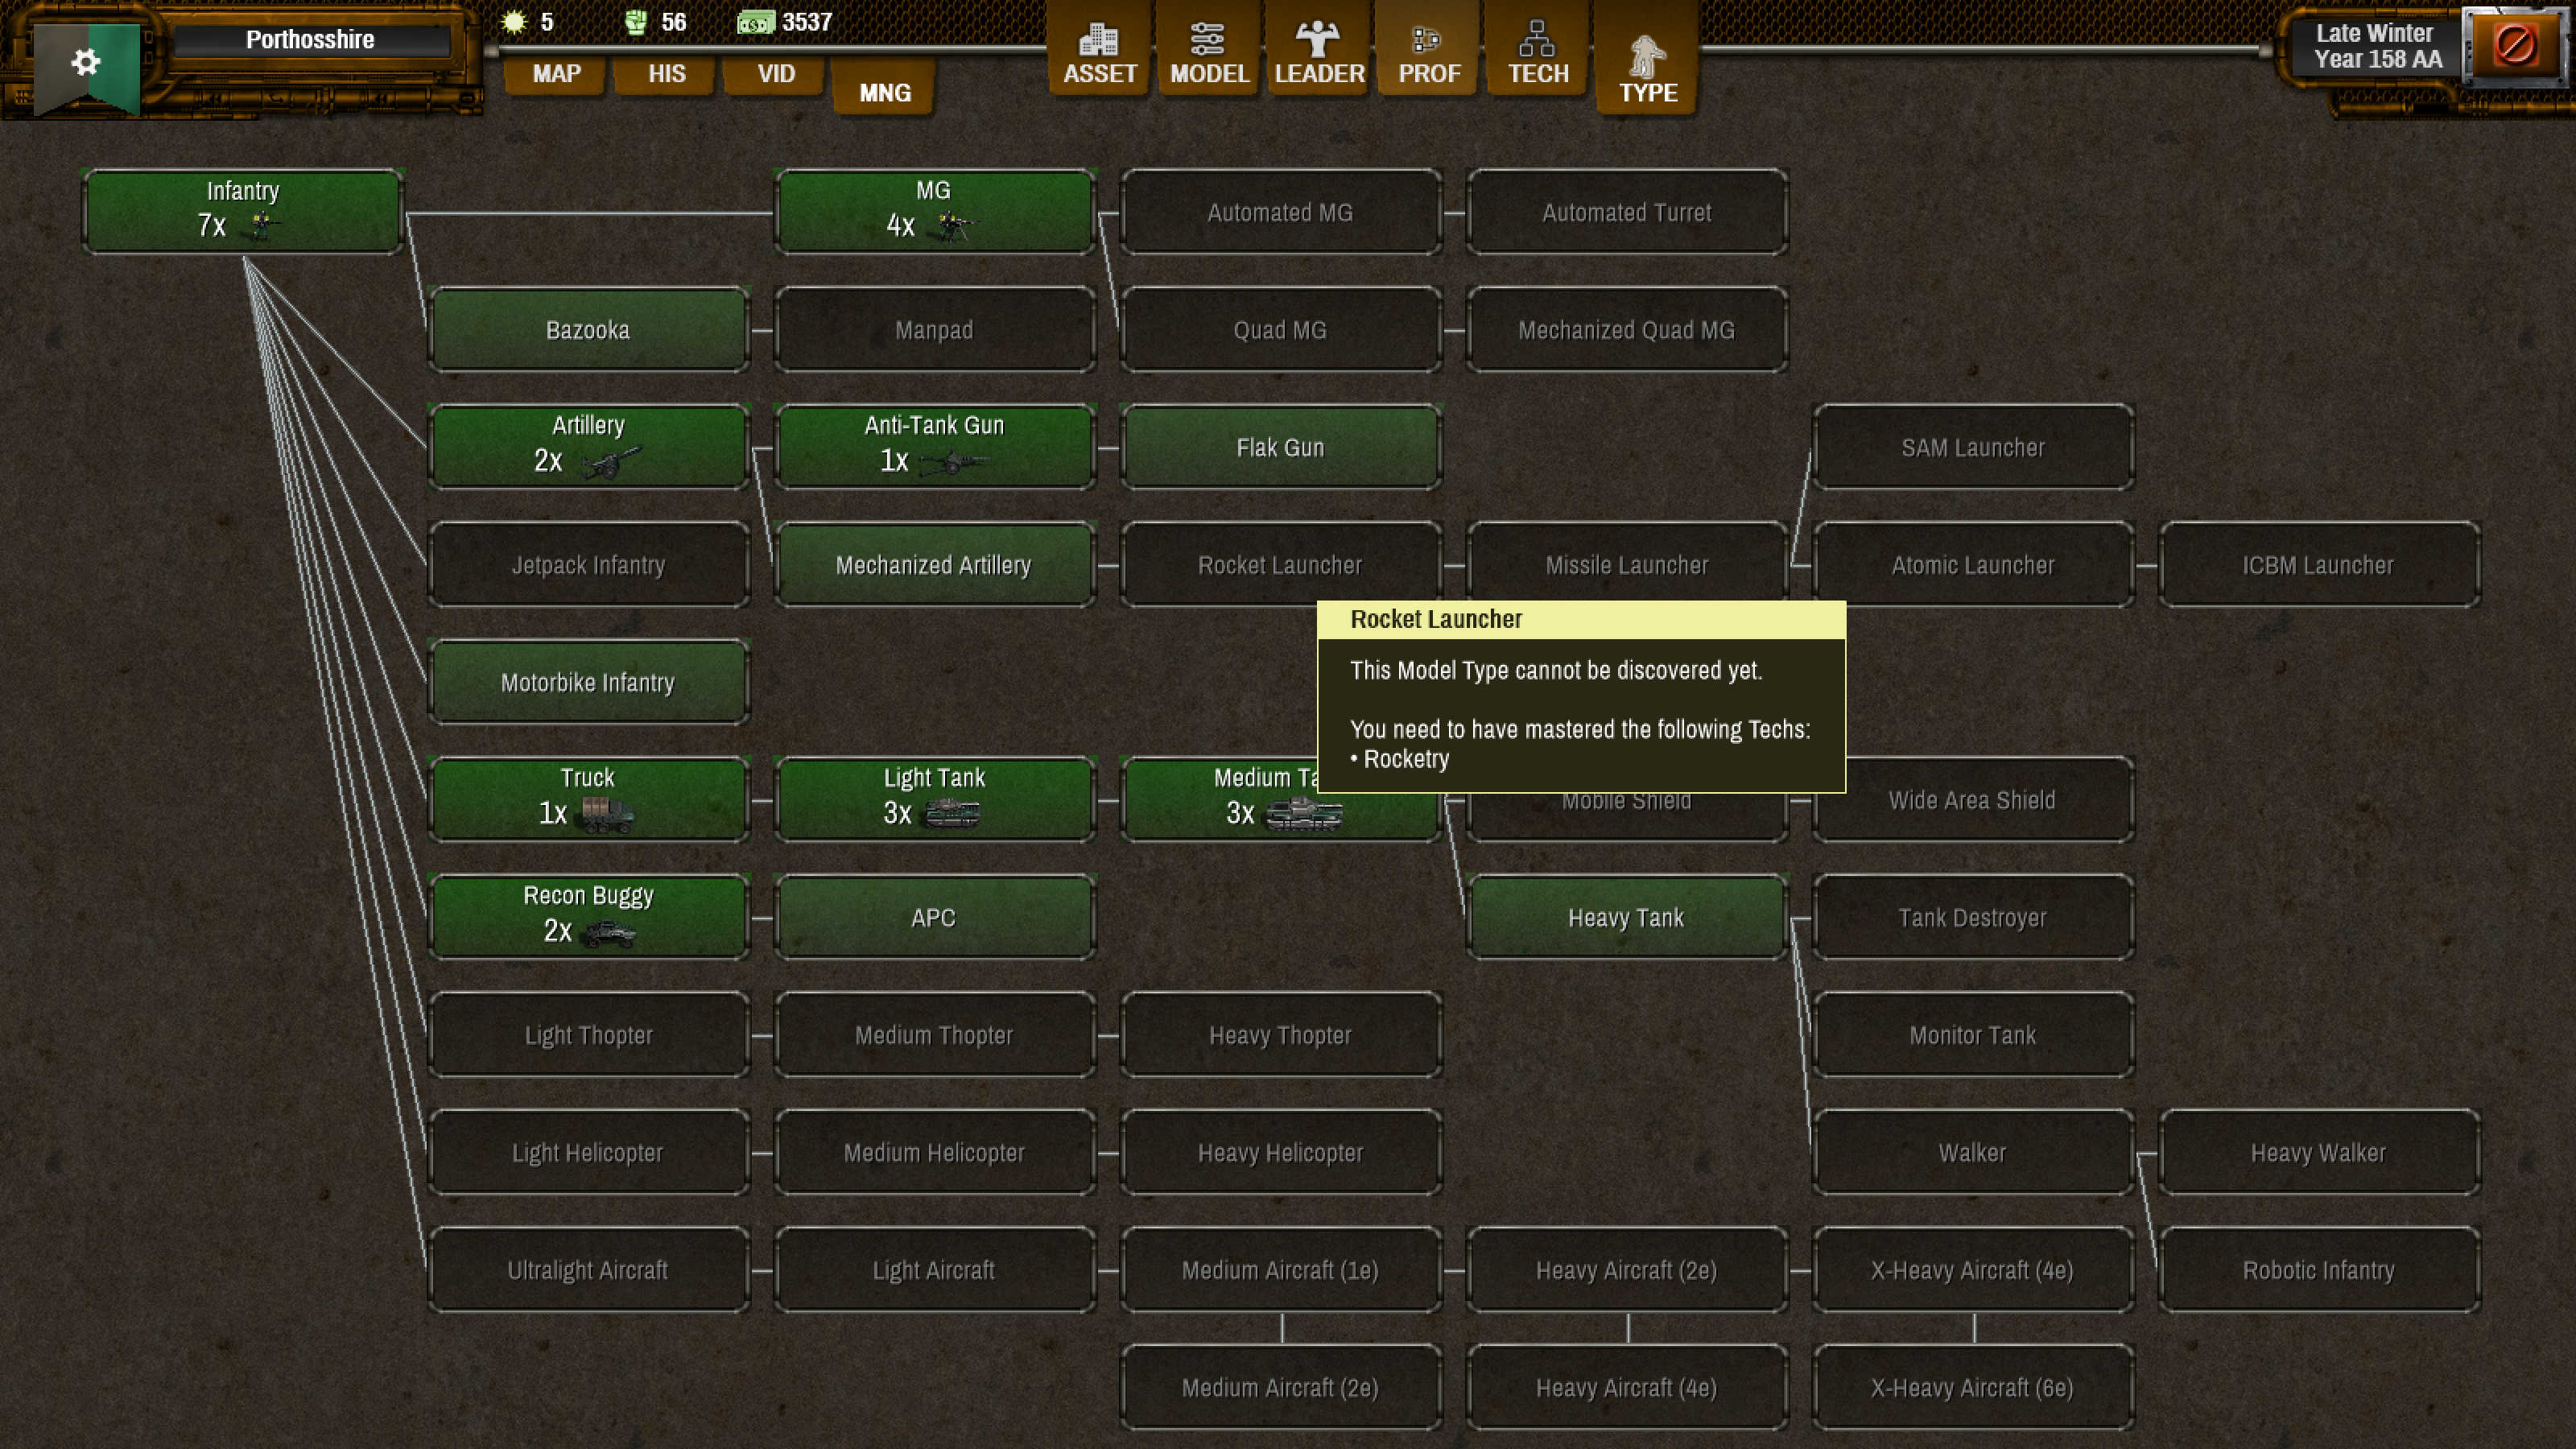2576x1449 pixels.
Task: Click the soldier icon in Infantry box
Action: 262,226
